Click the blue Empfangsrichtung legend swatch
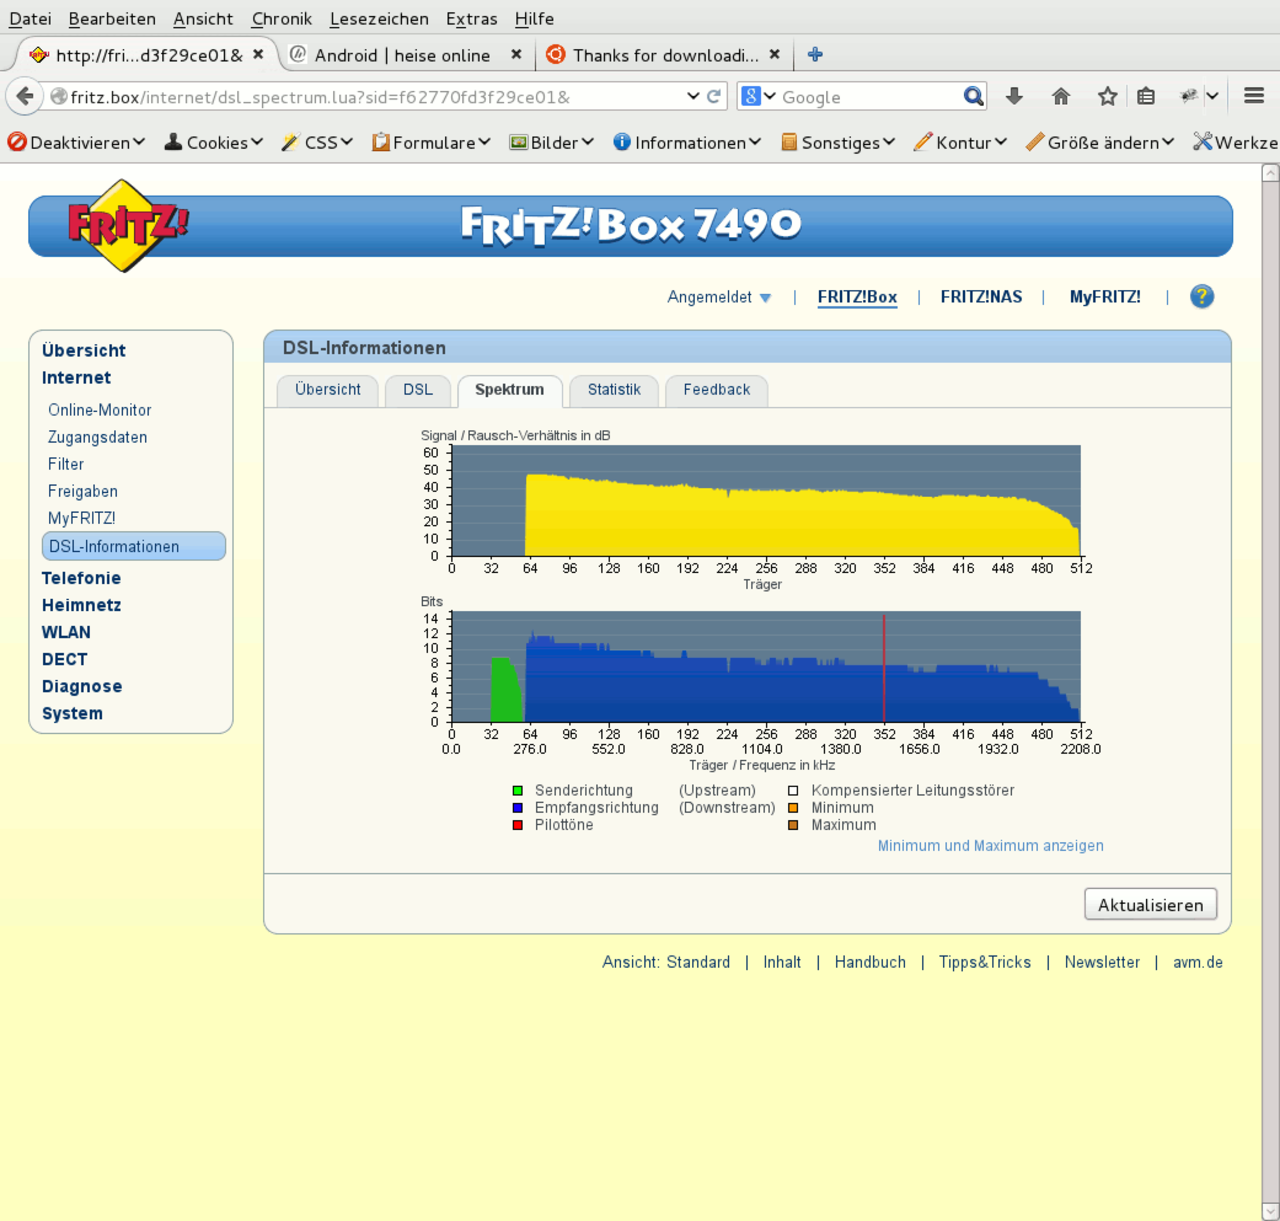This screenshot has height=1221, width=1280. coord(517,808)
